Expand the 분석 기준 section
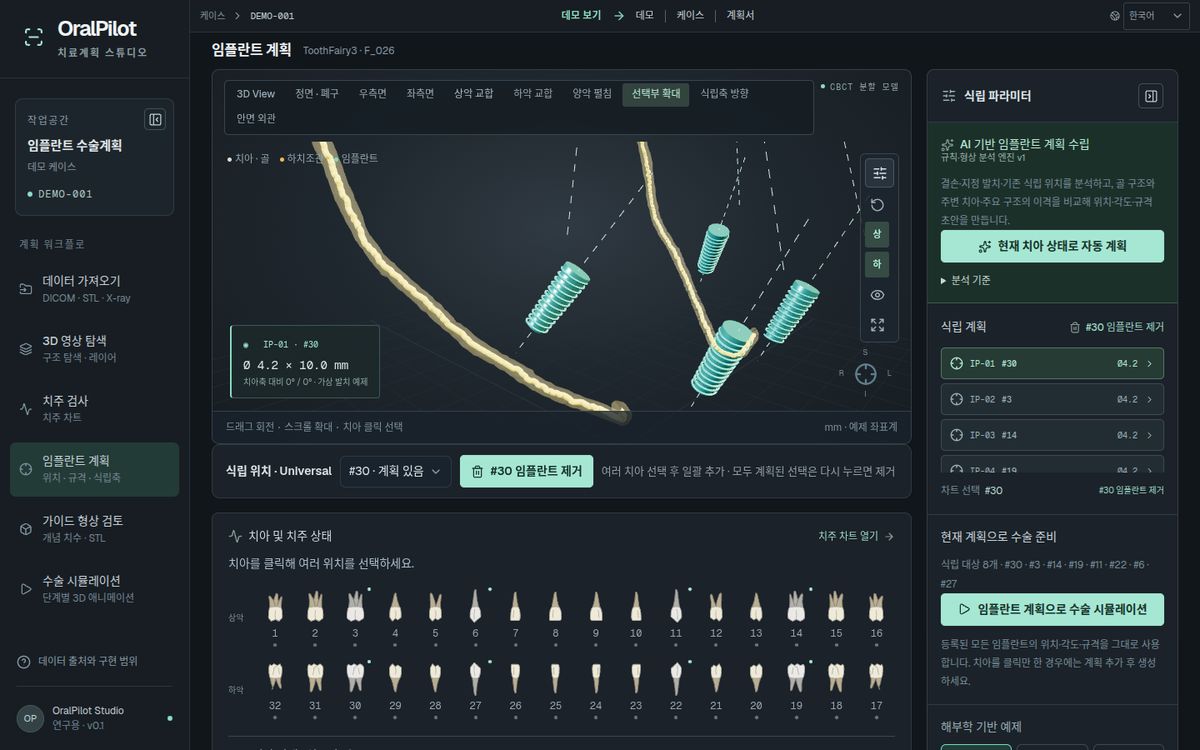This screenshot has width=1200, height=750. tap(966, 280)
